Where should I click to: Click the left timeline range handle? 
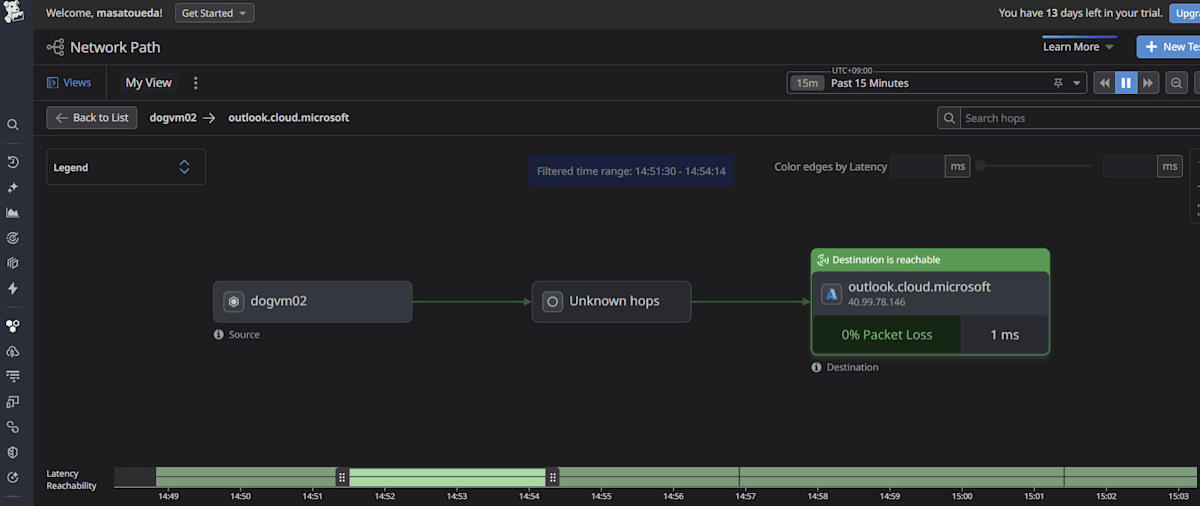(x=342, y=477)
